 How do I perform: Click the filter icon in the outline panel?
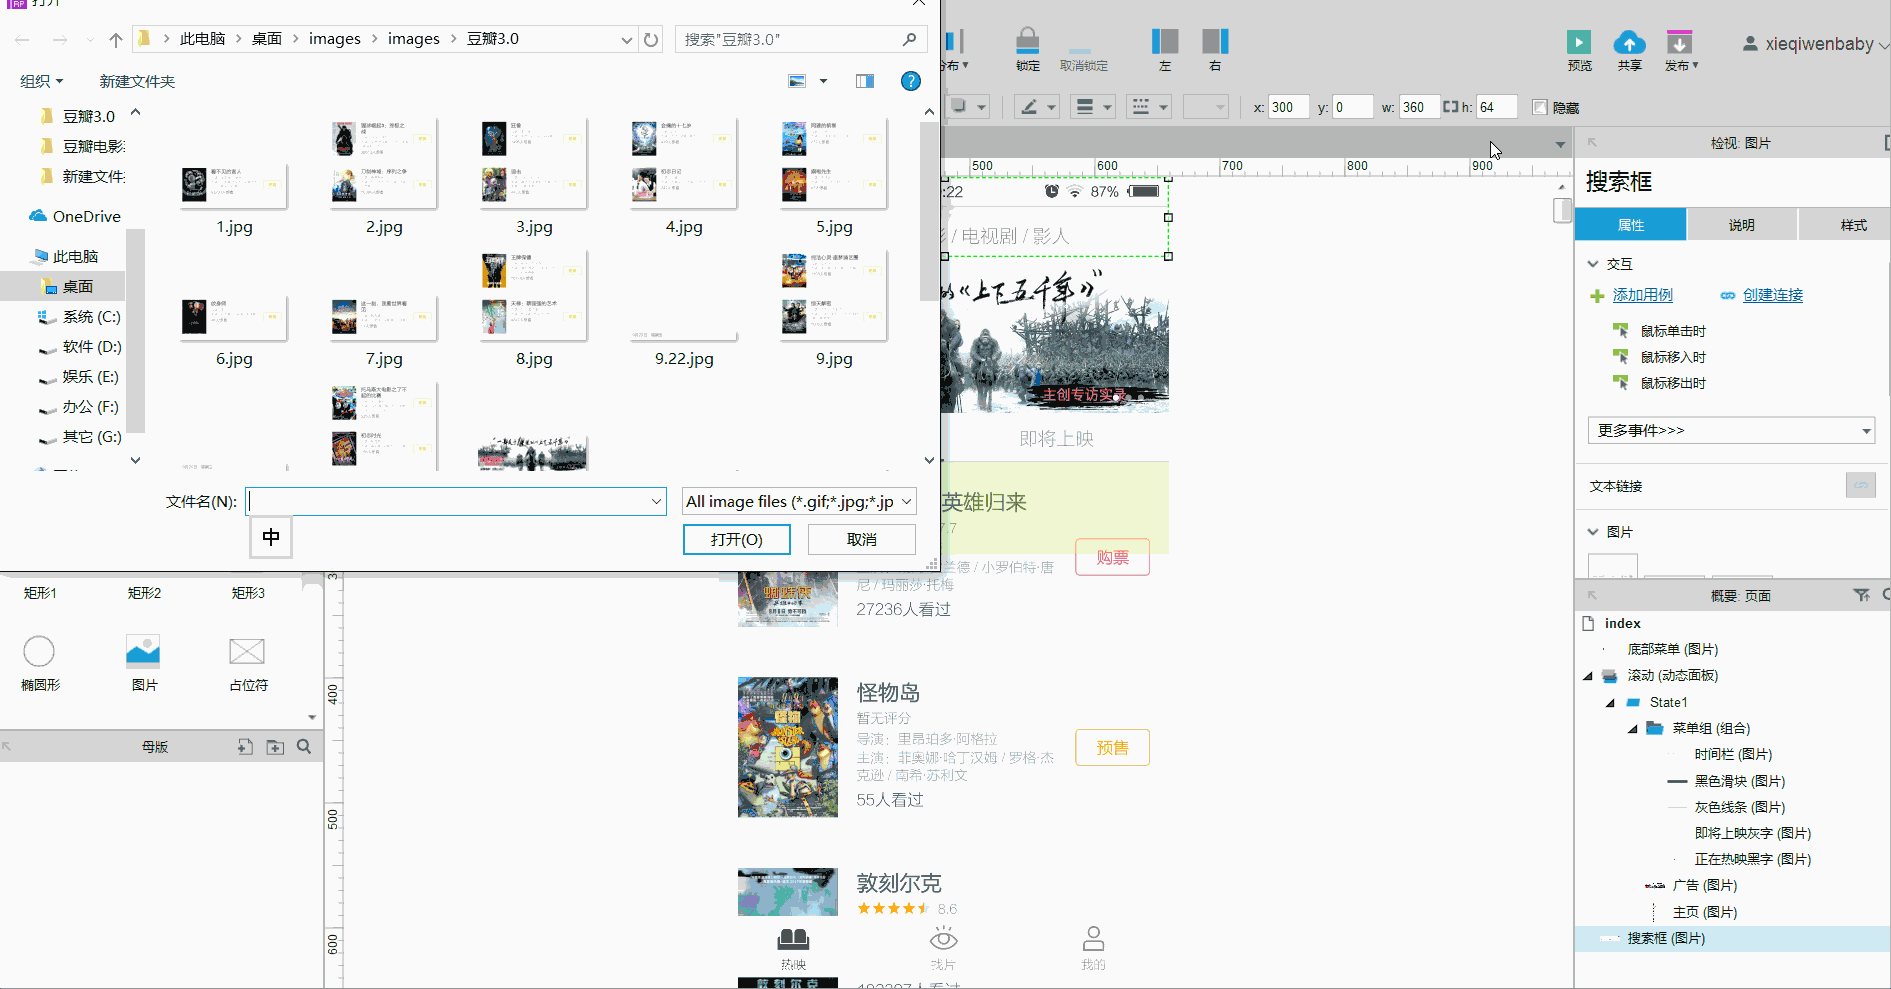click(x=1861, y=595)
